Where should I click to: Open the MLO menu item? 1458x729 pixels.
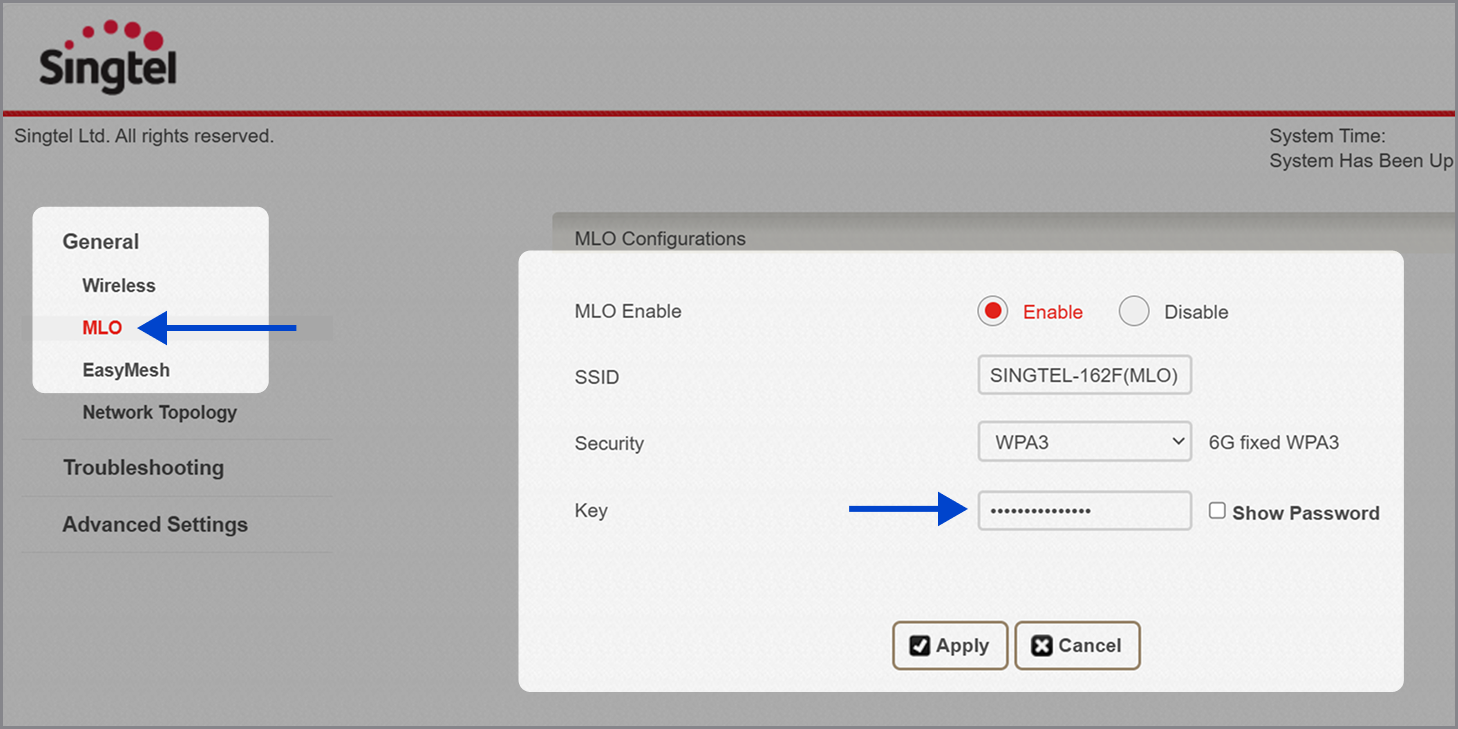[x=102, y=328]
